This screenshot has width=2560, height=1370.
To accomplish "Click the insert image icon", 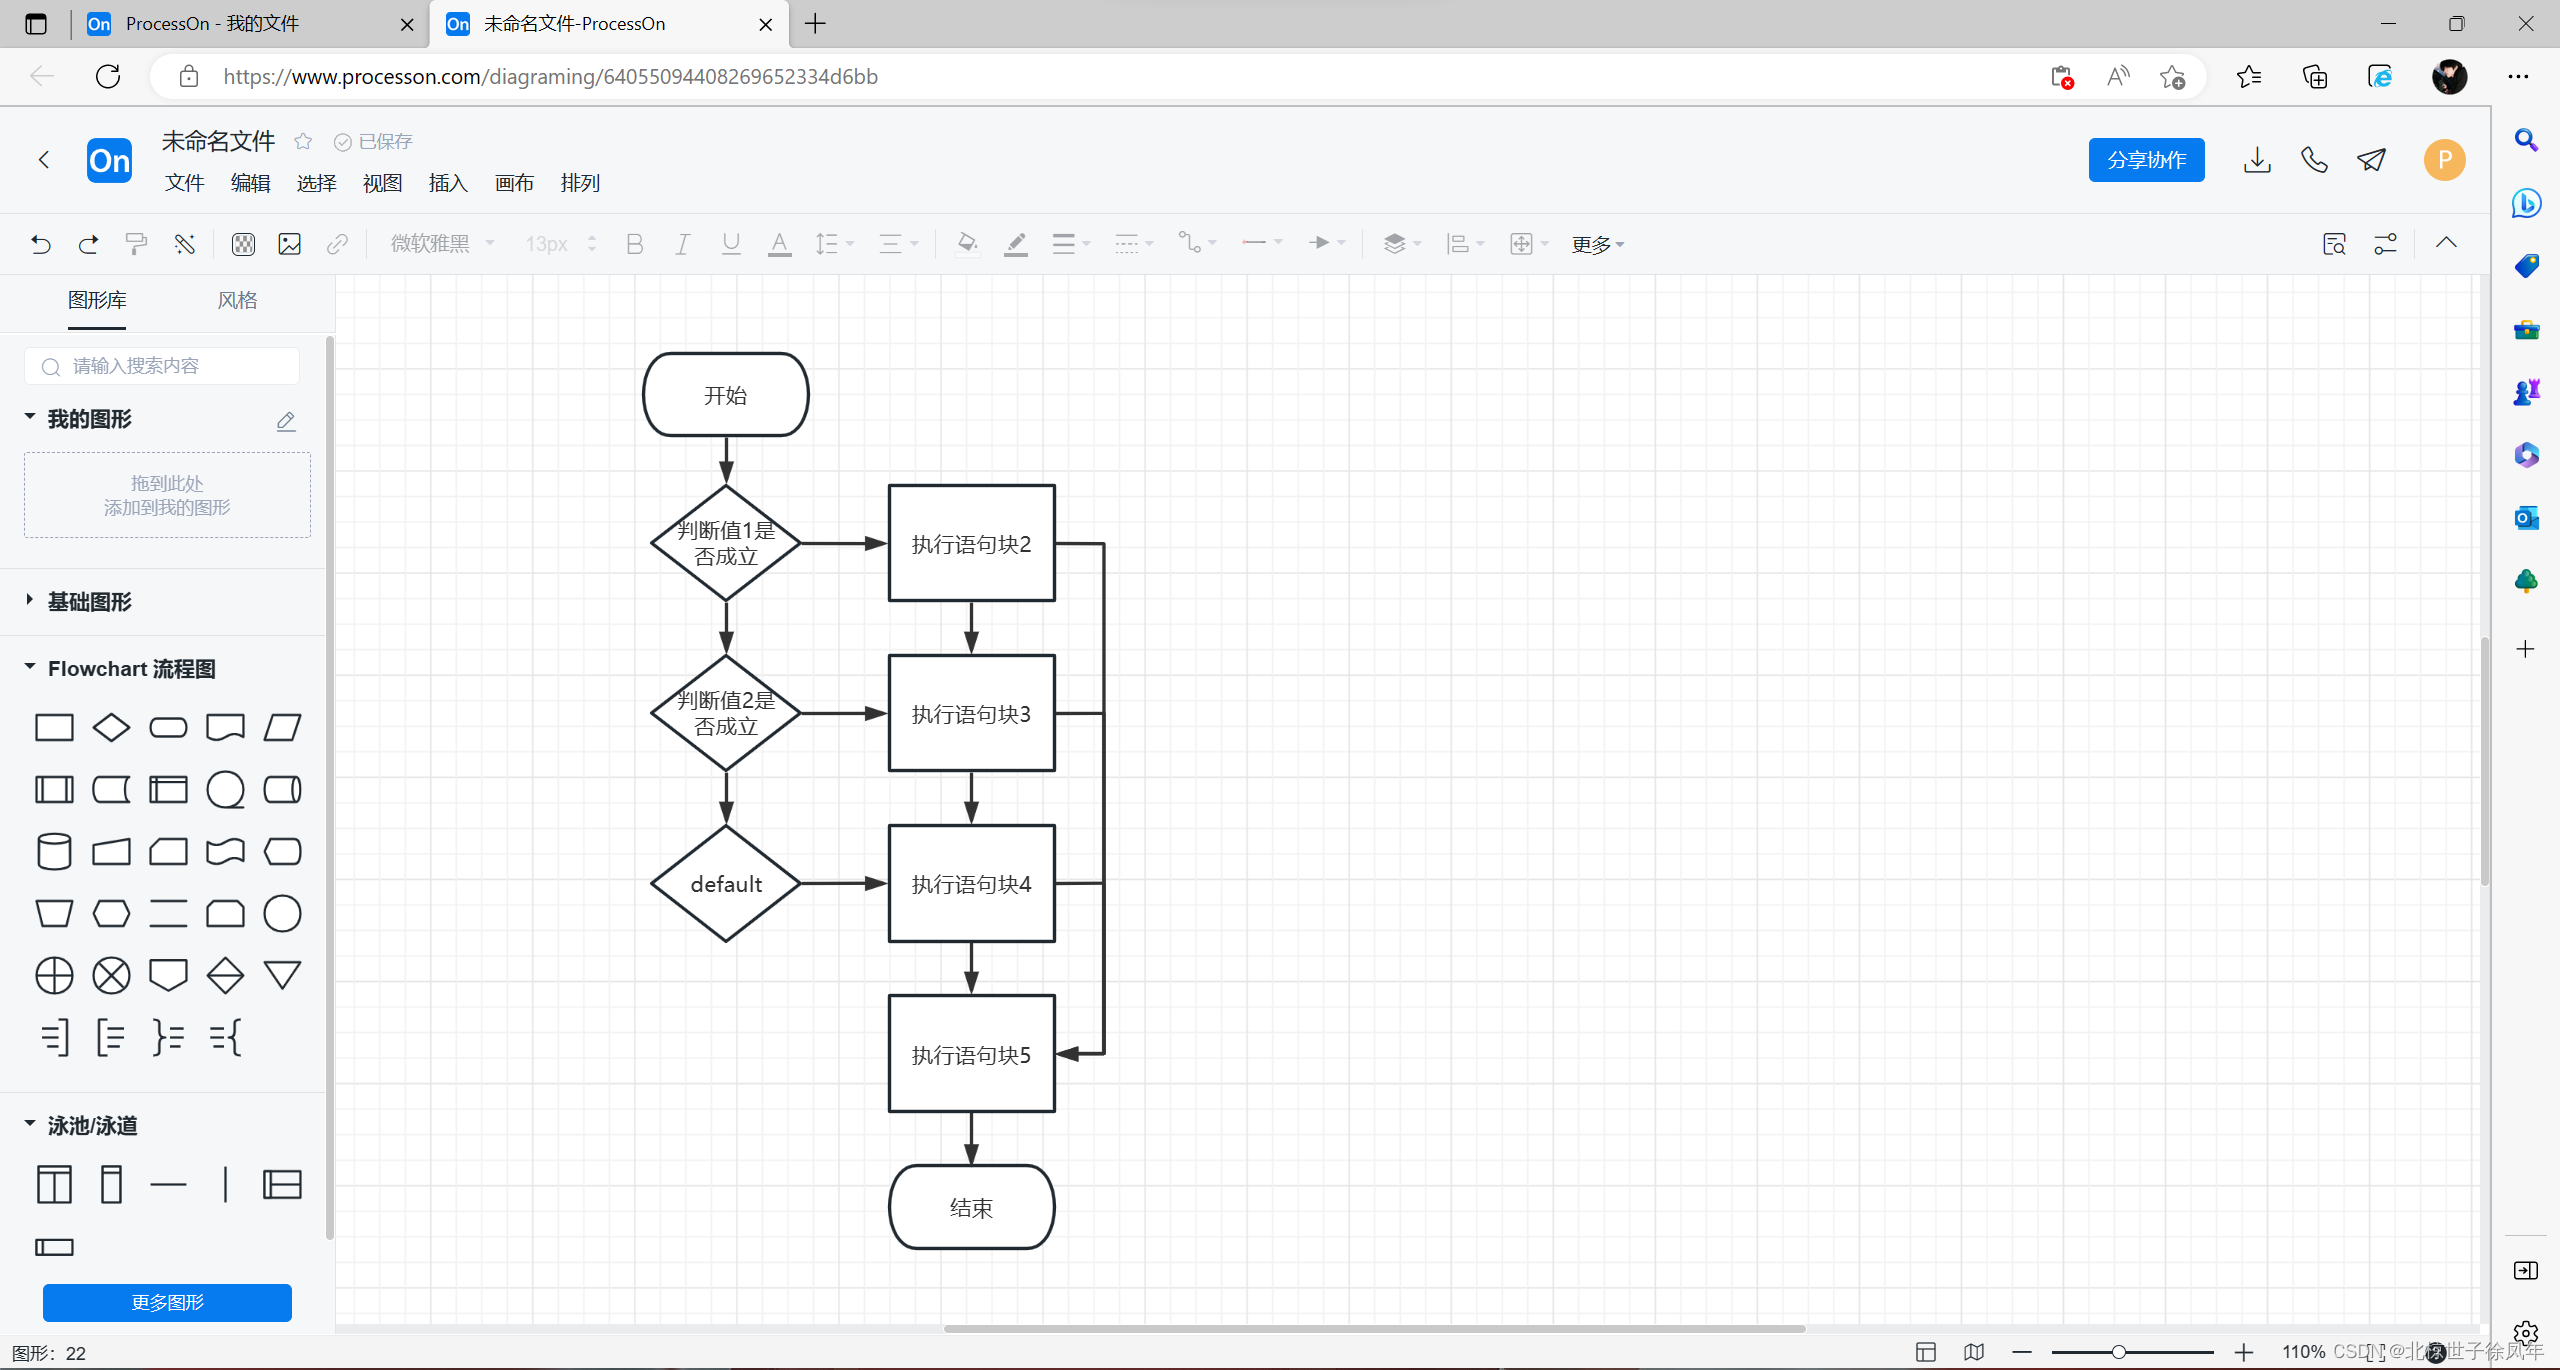I will coord(289,244).
